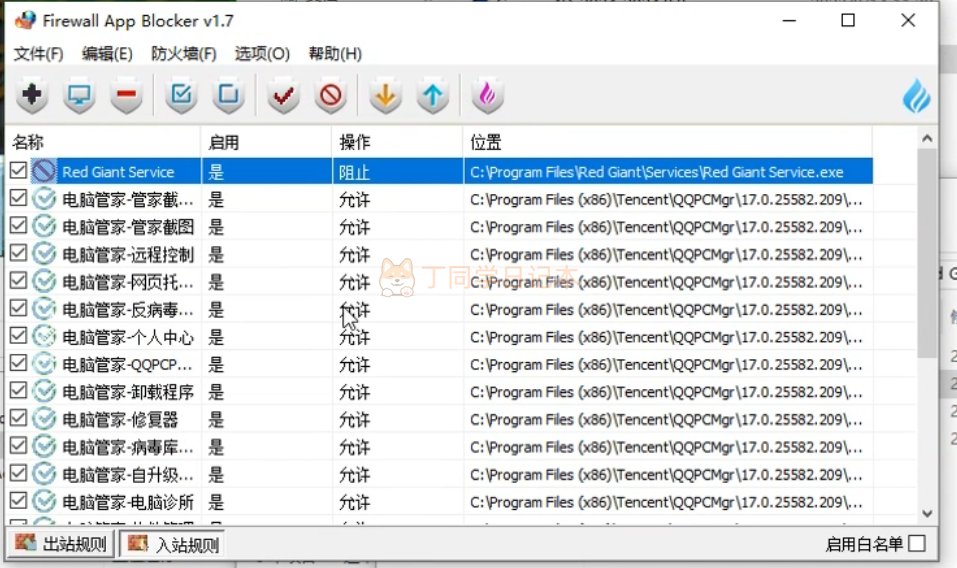Click the scrollbar down arrow
This screenshot has width=957, height=568.
coord(927,514)
